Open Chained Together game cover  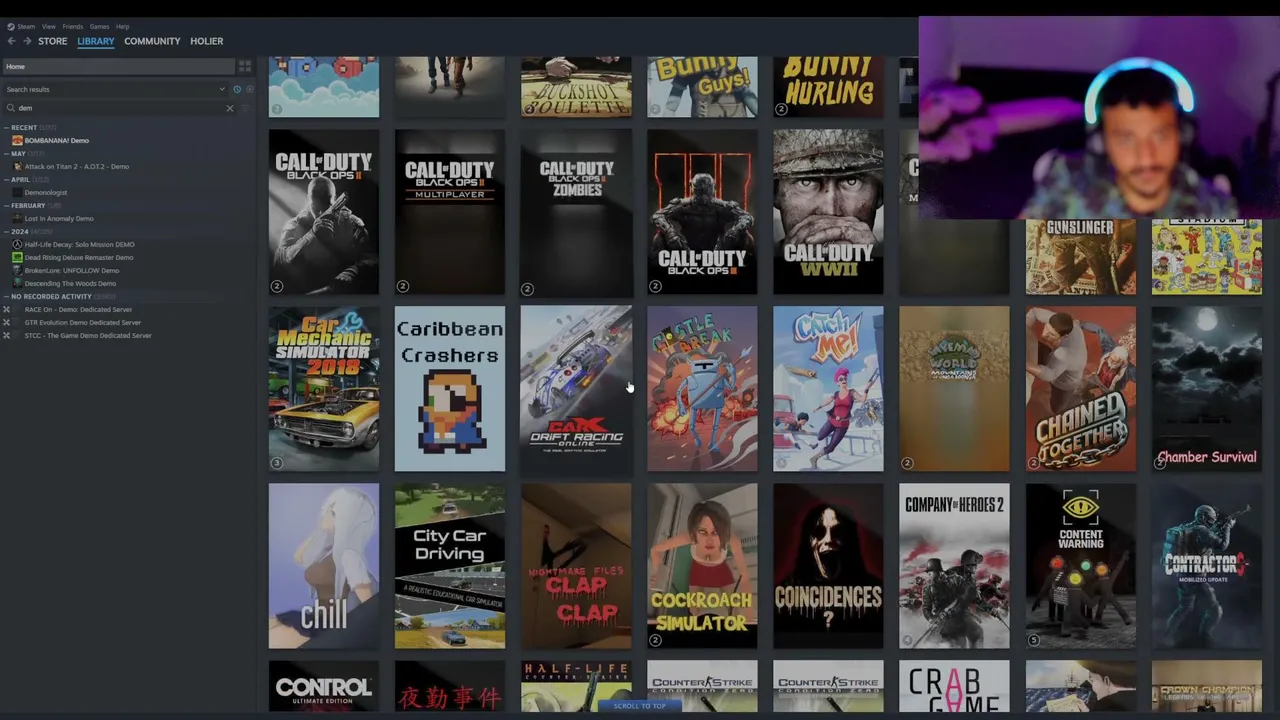(x=1080, y=389)
